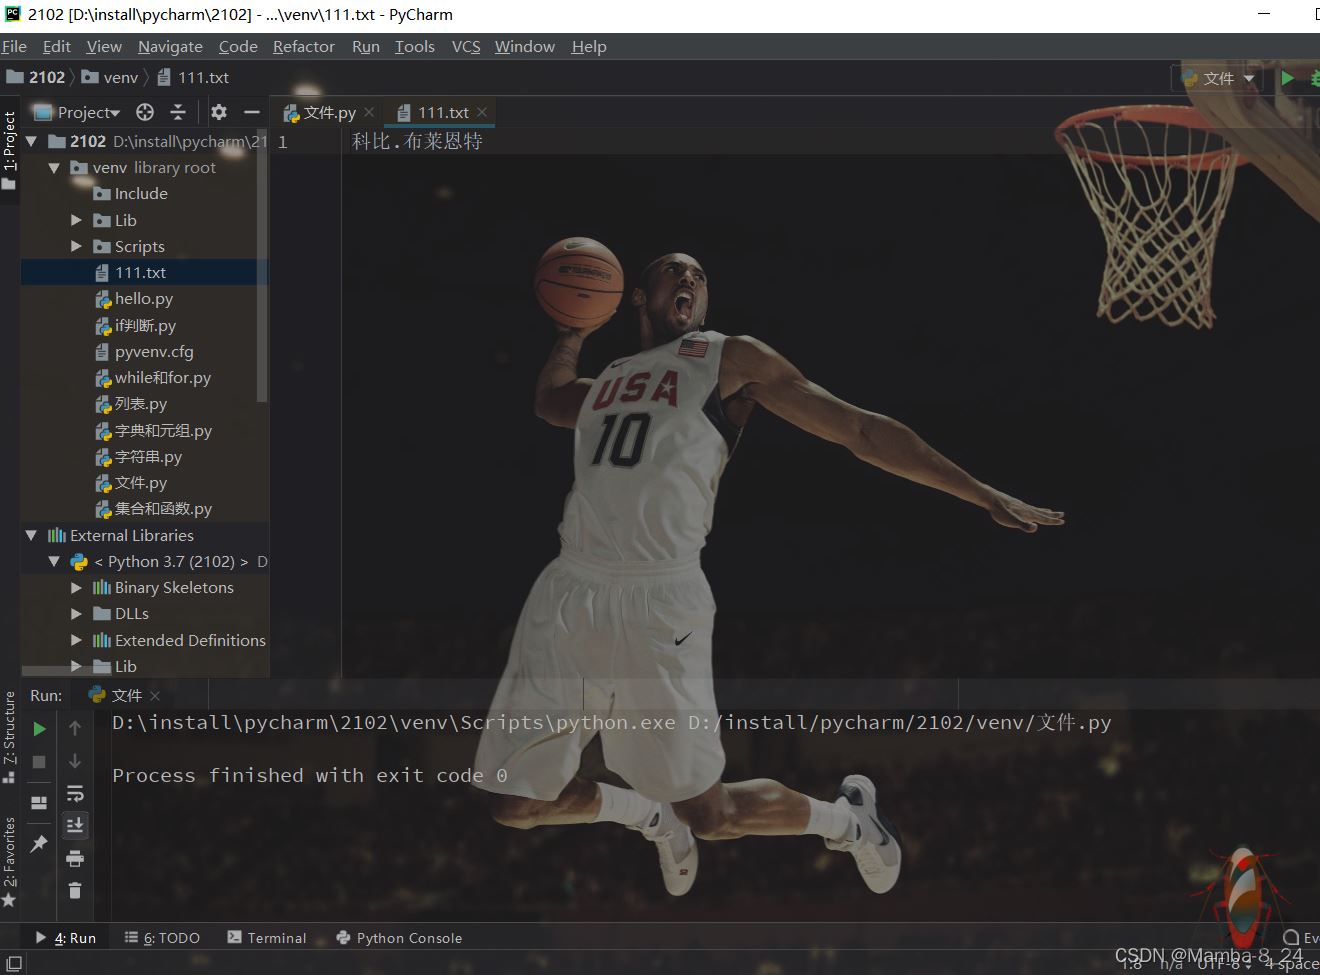Rerun program with green play in Run panel
Viewport: 1320px width, 975px height.
40,729
